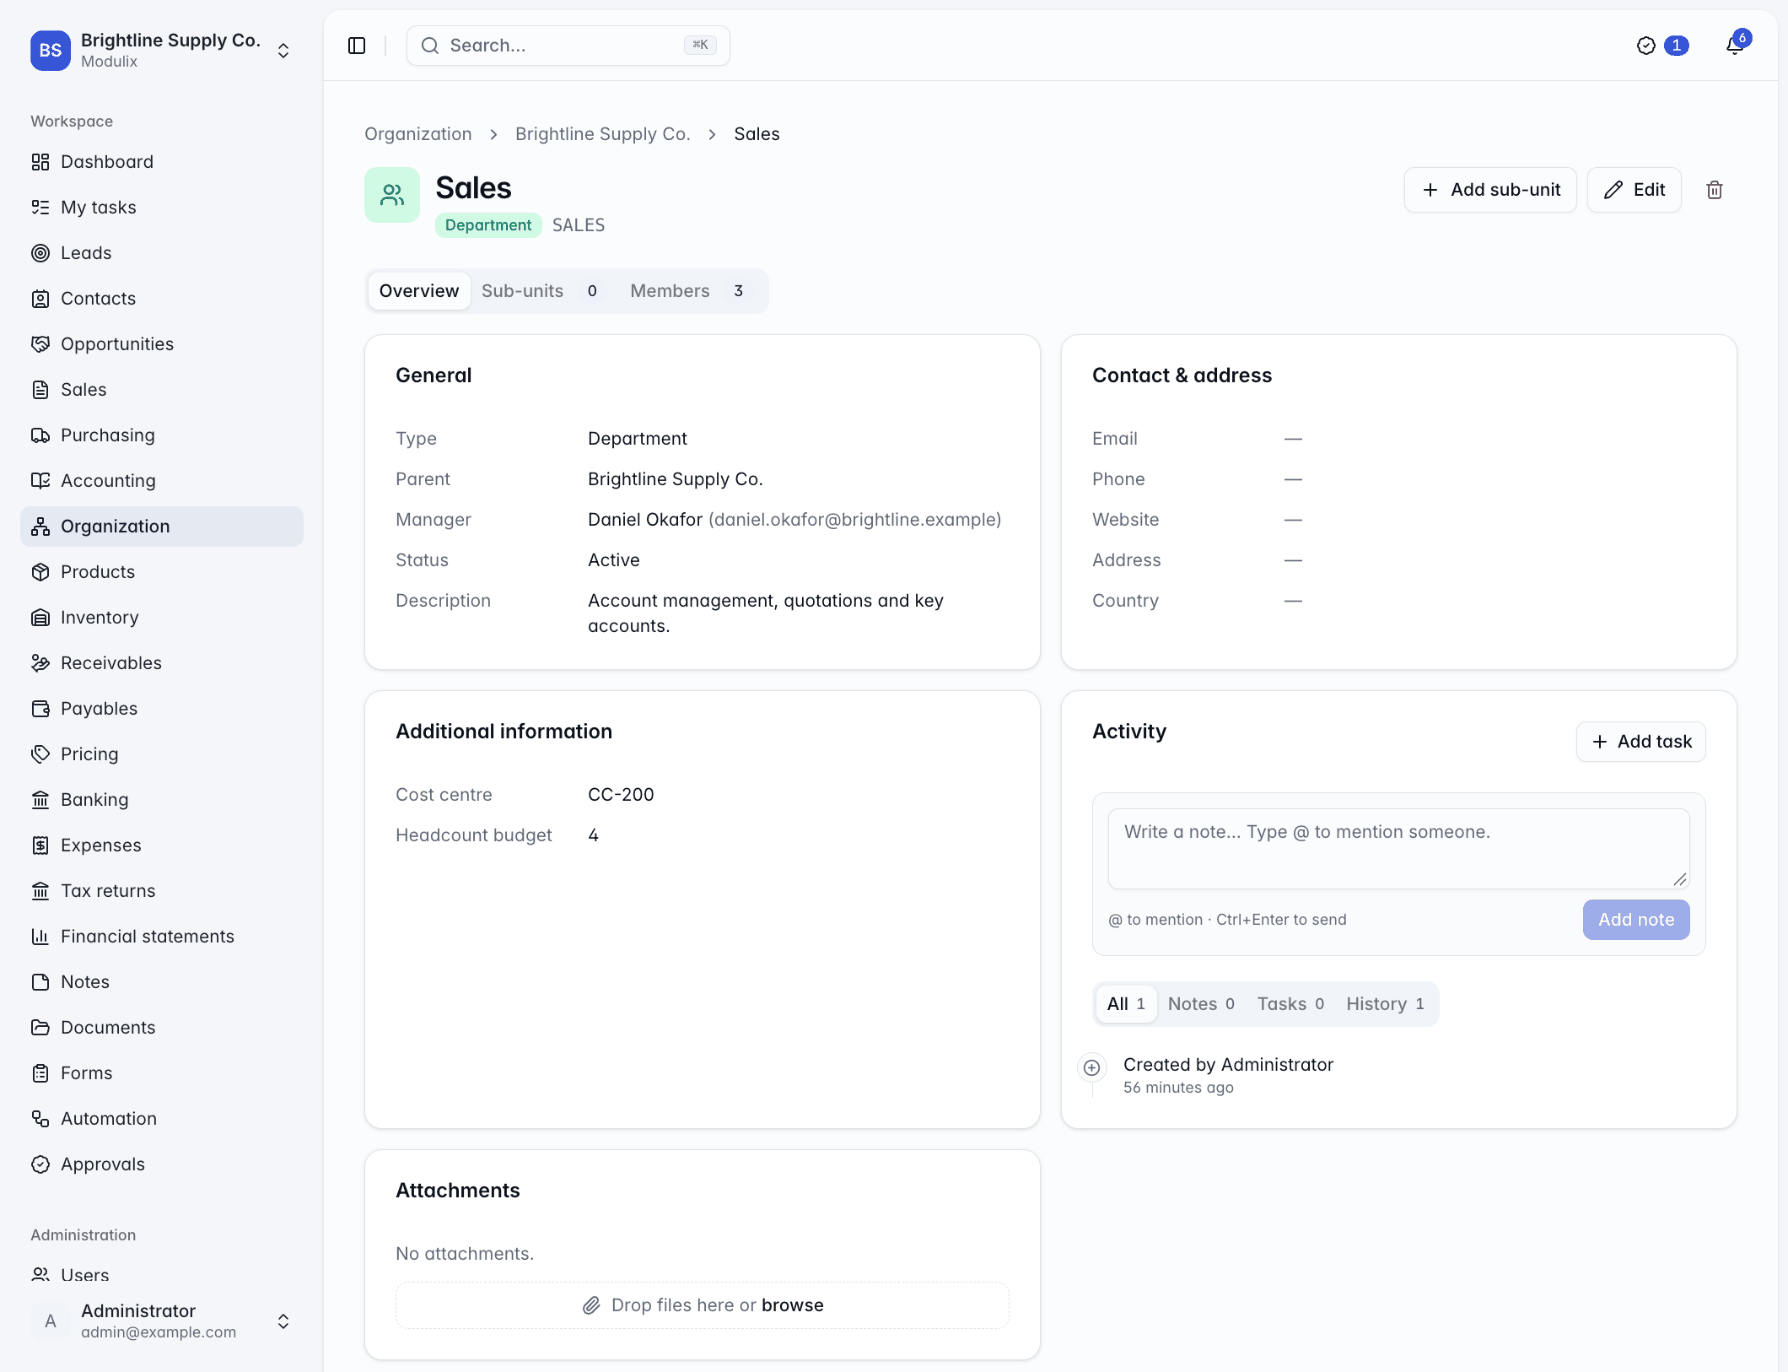The width and height of the screenshot is (1788, 1372).
Task: Delete the Sales unit via trash icon
Action: 1714,190
